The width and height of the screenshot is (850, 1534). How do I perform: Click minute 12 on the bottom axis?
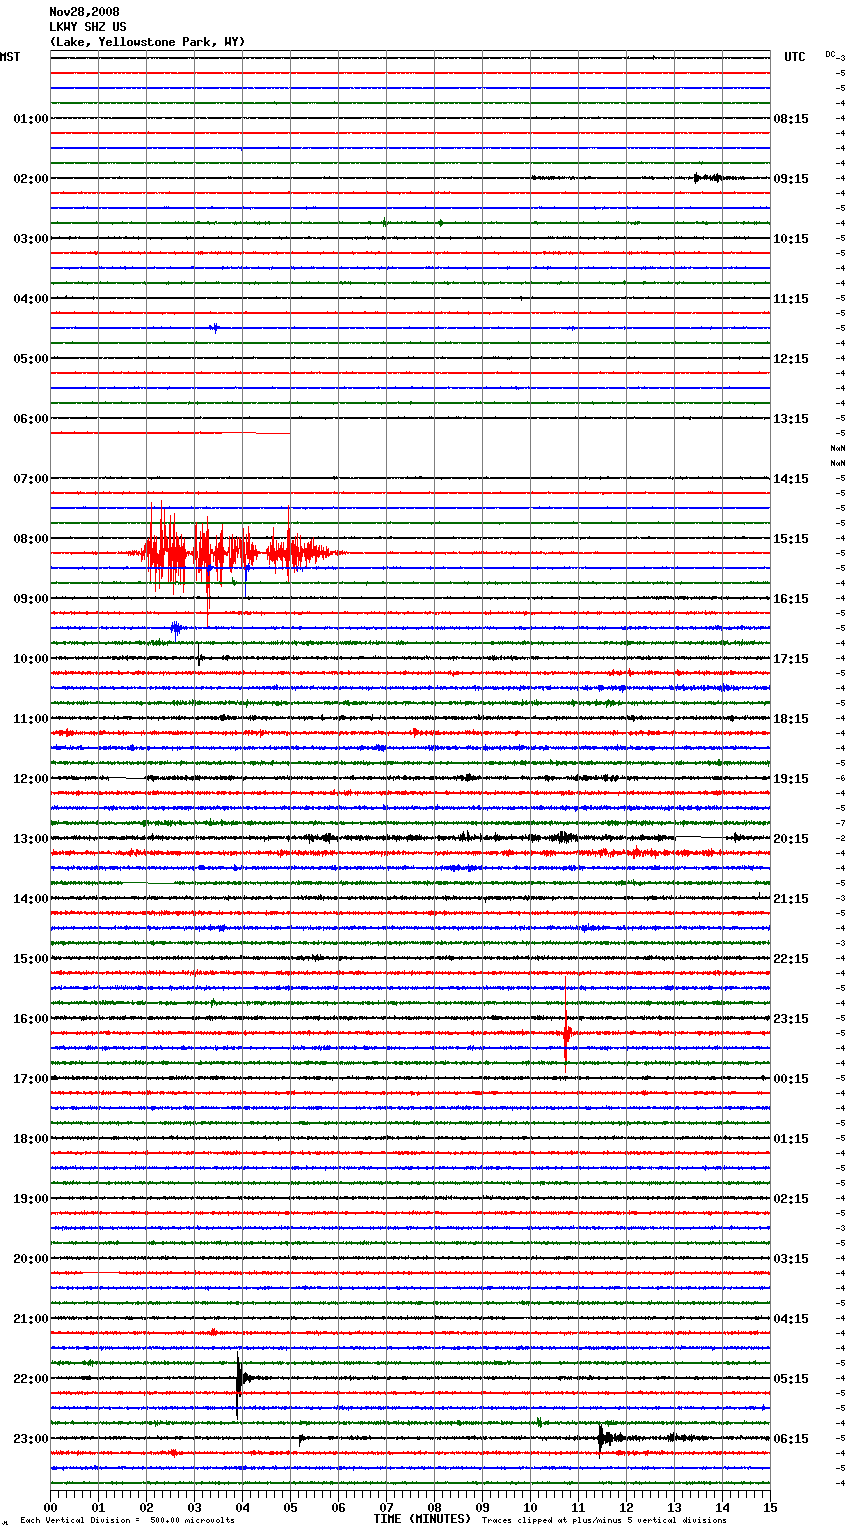(x=626, y=1507)
